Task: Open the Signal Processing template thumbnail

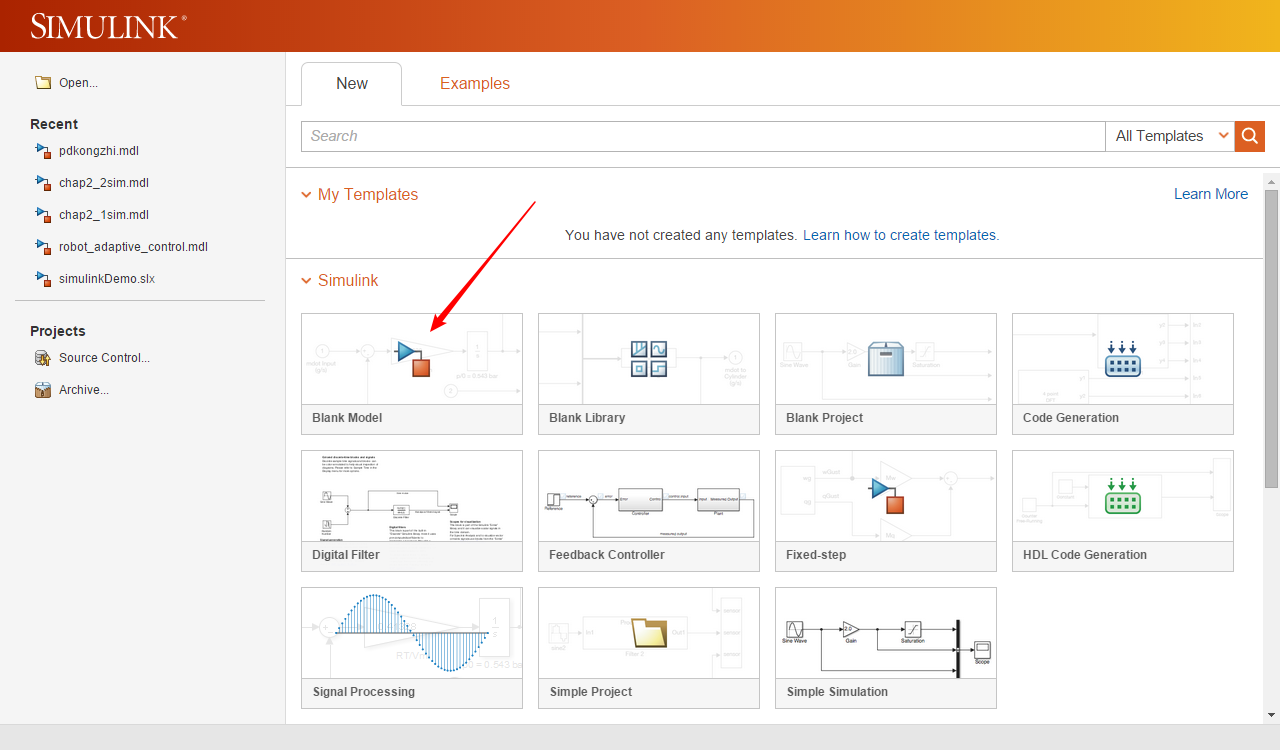Action: tap(412, 633)
